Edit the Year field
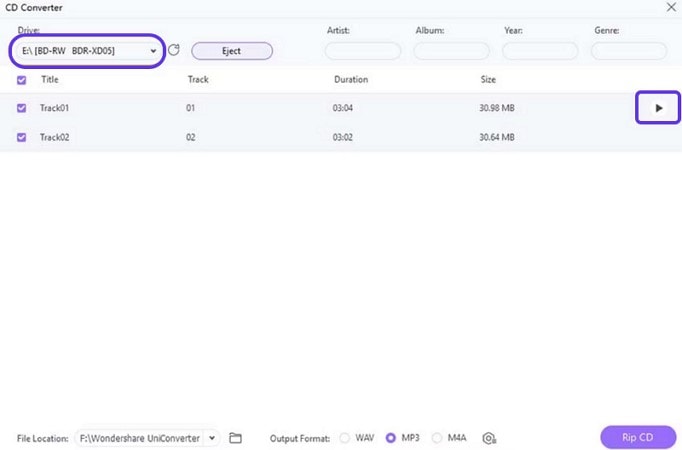Viewport: 682px width, 450px height. pyautogui.click(x=540, y=51)
